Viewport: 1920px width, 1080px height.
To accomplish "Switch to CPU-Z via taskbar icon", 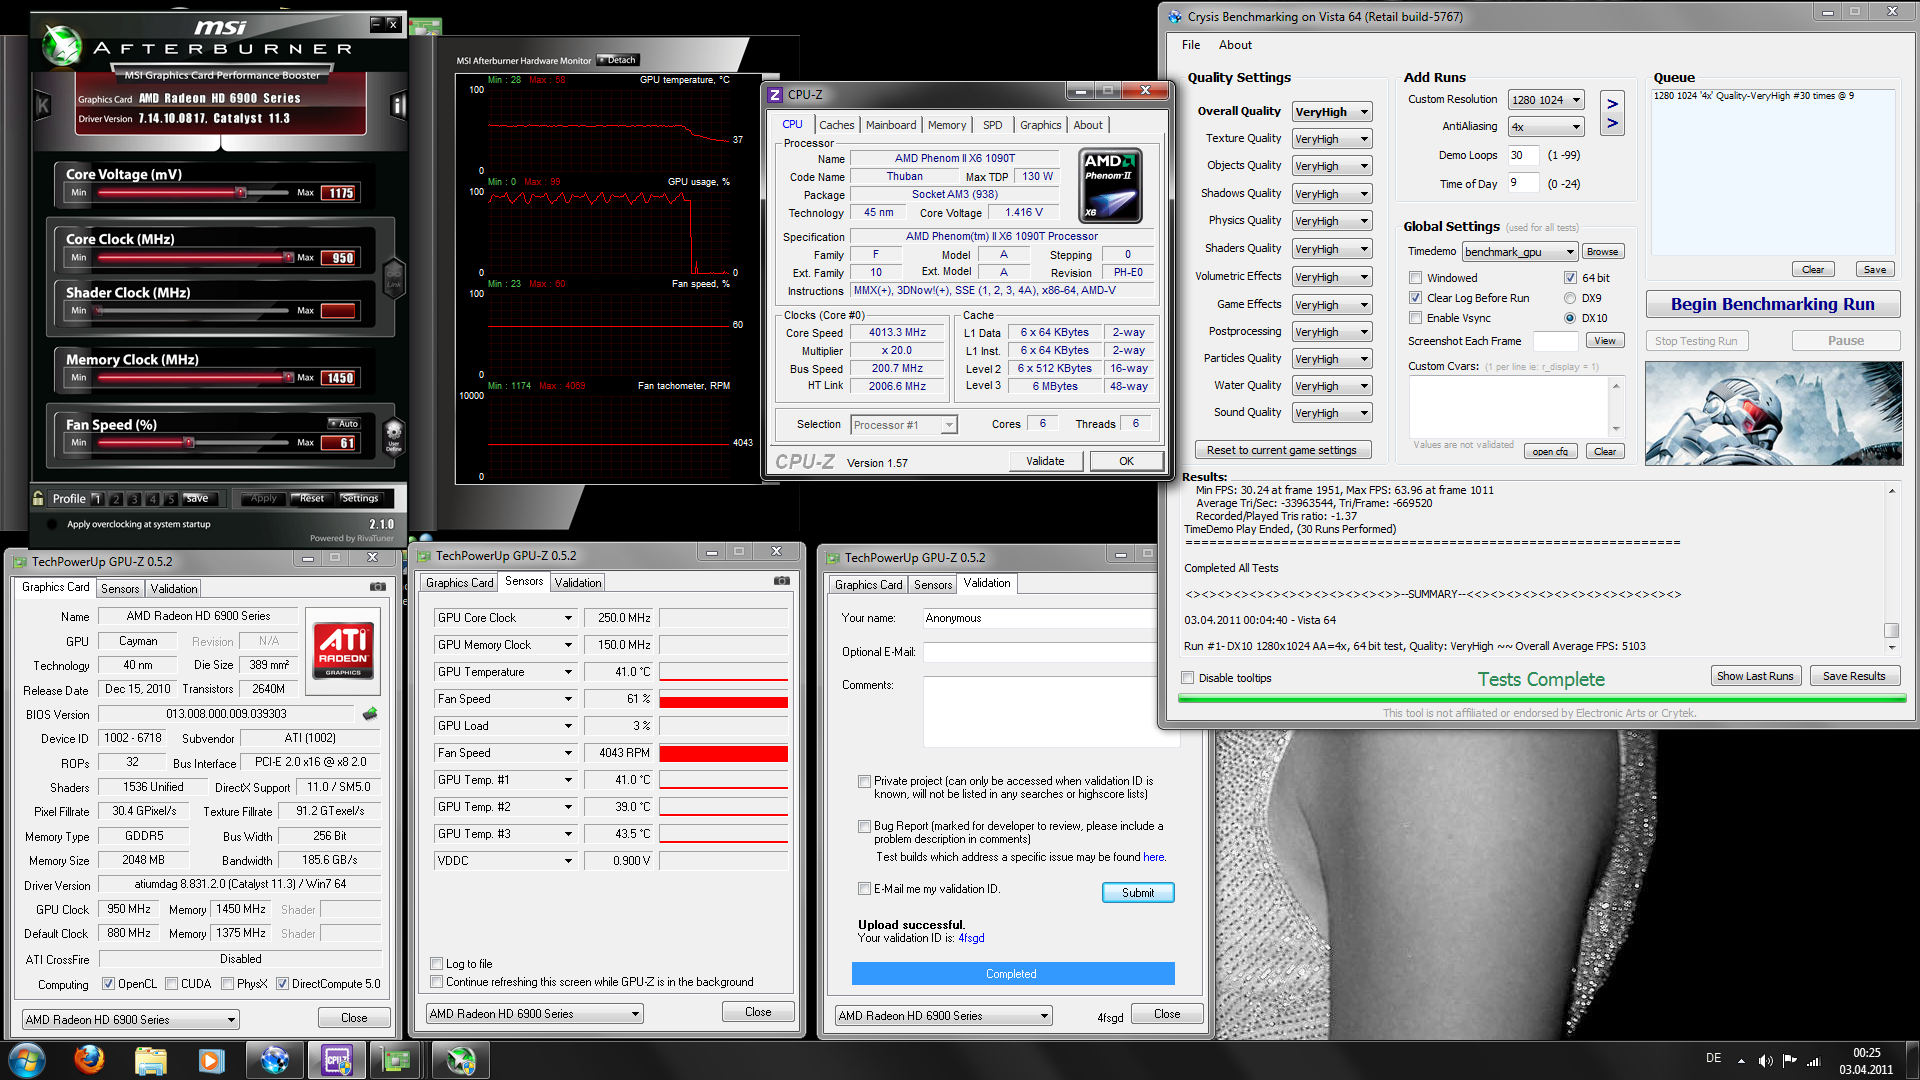I will coord(337,1059).
